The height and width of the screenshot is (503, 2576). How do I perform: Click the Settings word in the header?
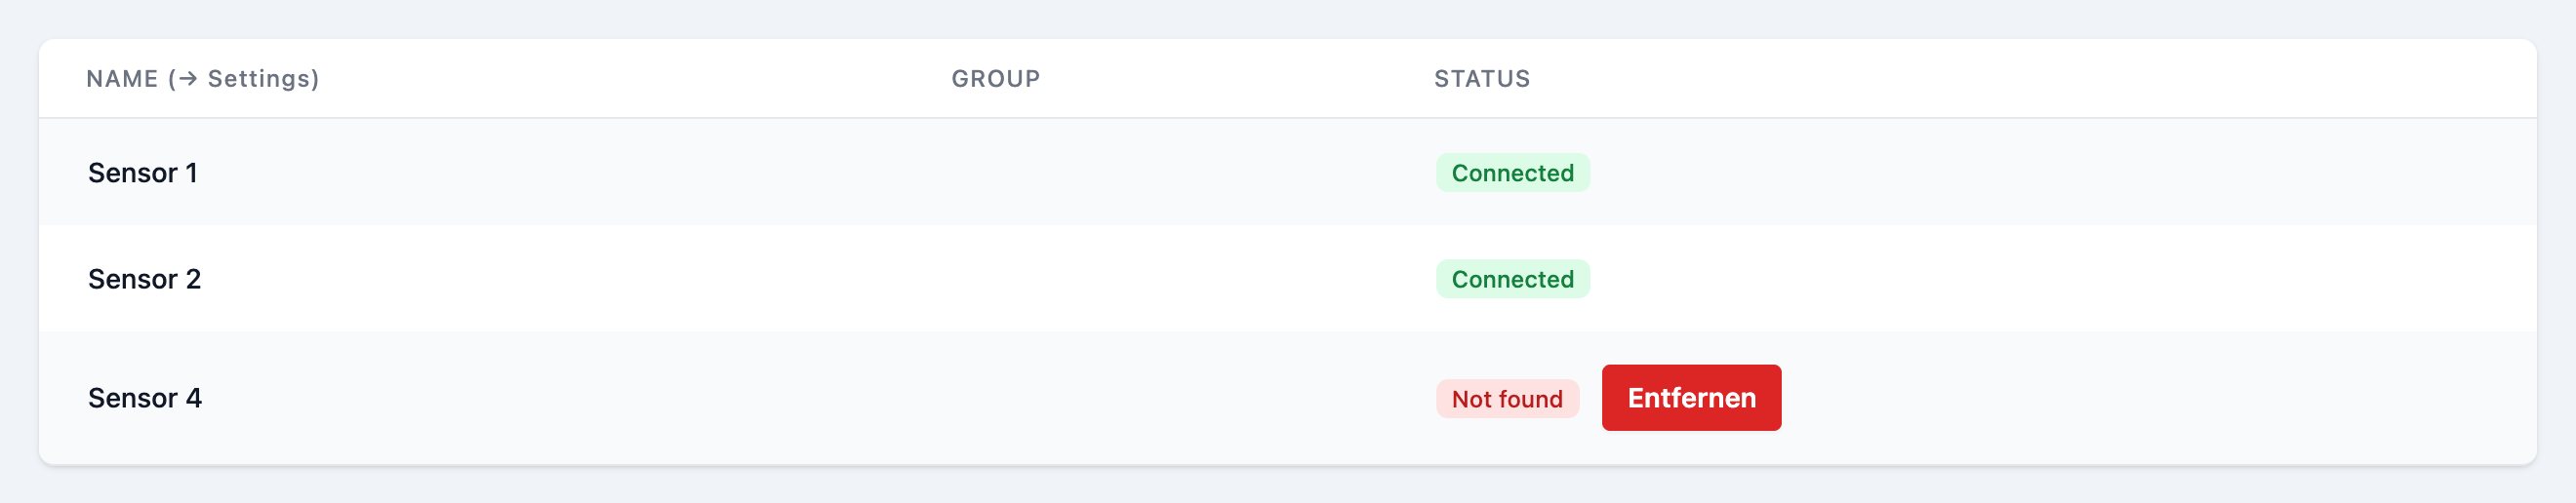tap(259, 79)
